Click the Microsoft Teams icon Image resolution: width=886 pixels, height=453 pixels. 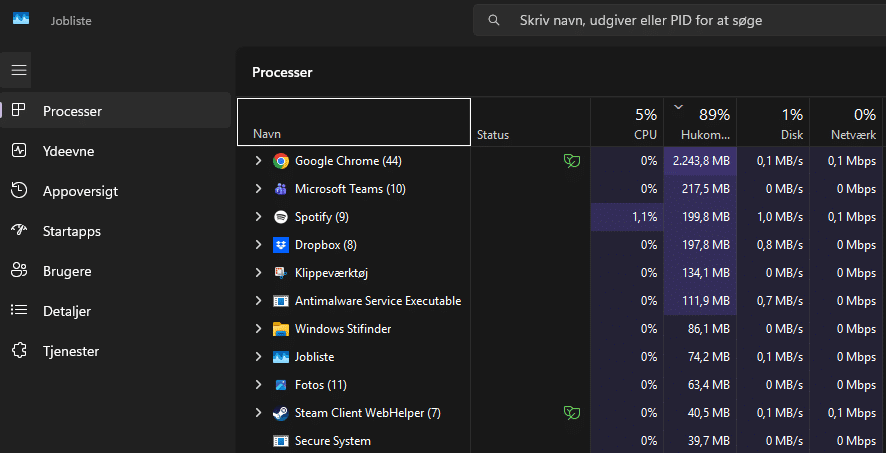coord(281,189)
